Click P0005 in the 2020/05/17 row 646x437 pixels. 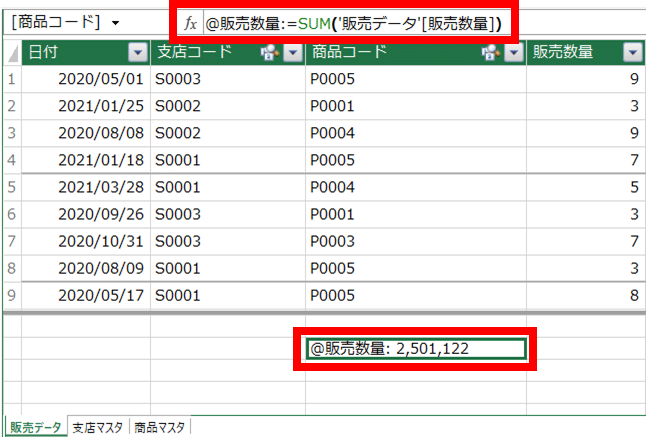(x=416, y=295)
